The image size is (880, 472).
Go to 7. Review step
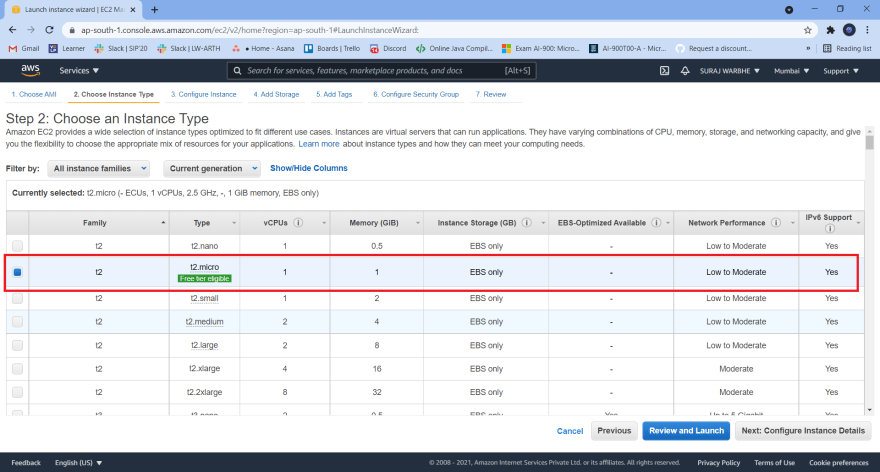[x=491, y=94]
